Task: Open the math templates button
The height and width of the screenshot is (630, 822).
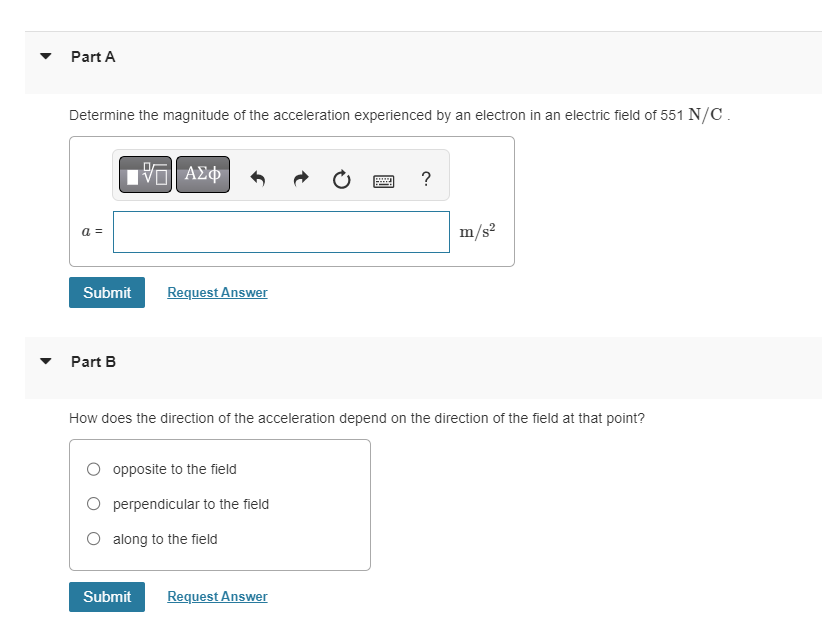Action: 146,175
